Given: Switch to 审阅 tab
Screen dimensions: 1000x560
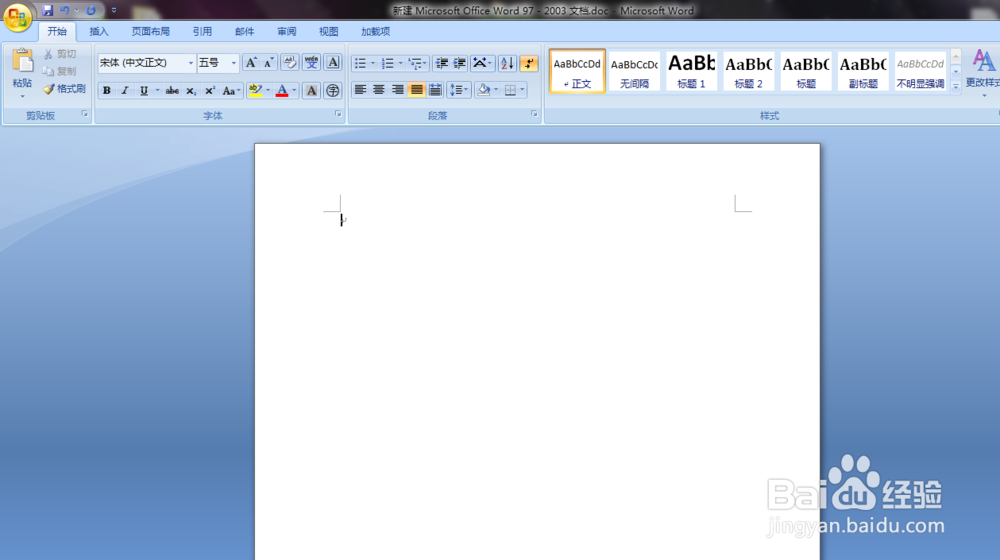Looking at the screenshot, I should (286, 31).
